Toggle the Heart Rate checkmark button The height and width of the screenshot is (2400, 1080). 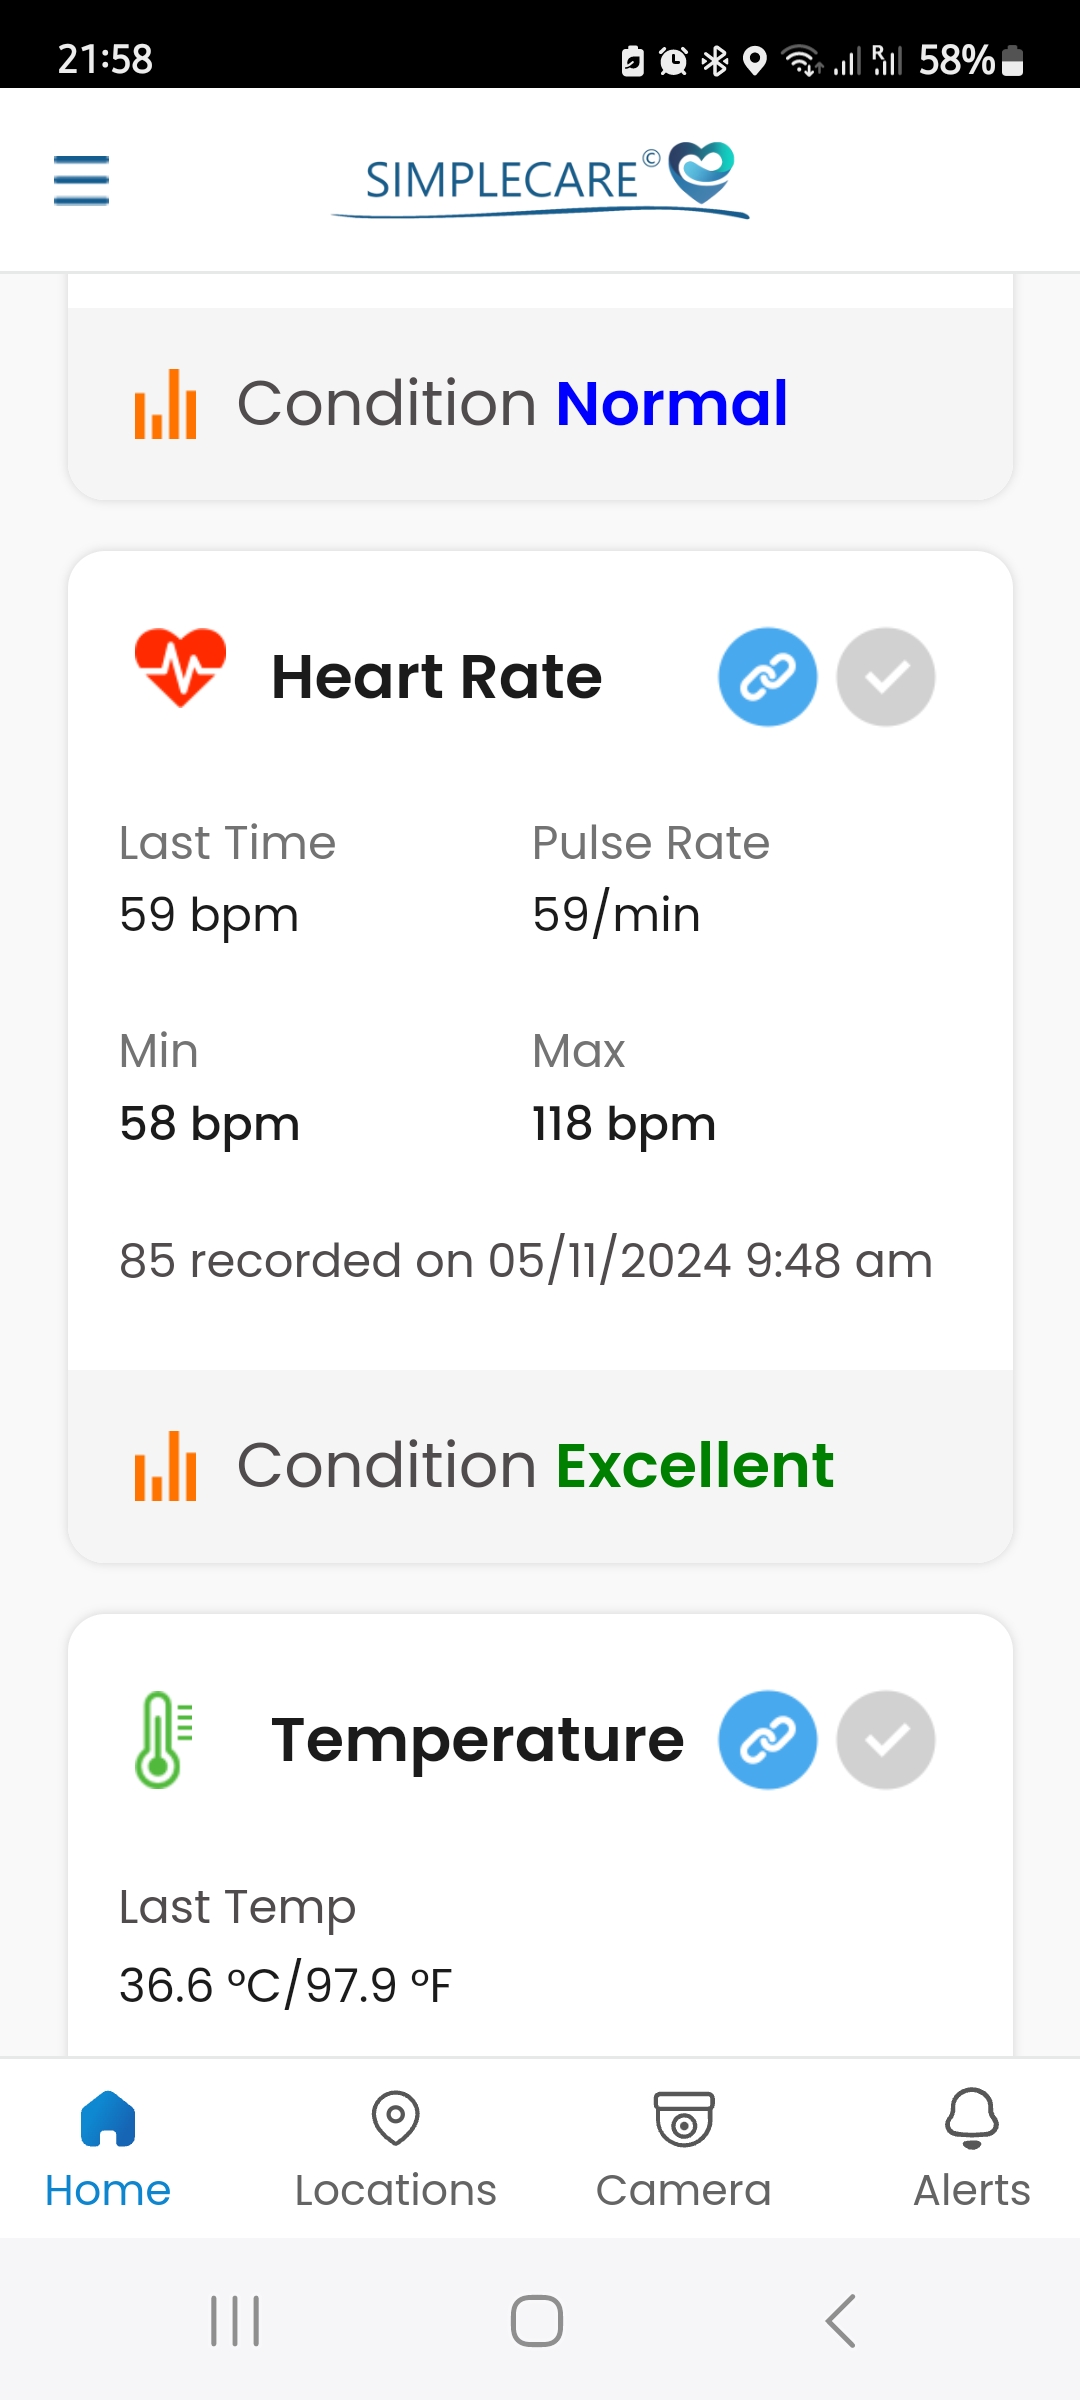886,677
